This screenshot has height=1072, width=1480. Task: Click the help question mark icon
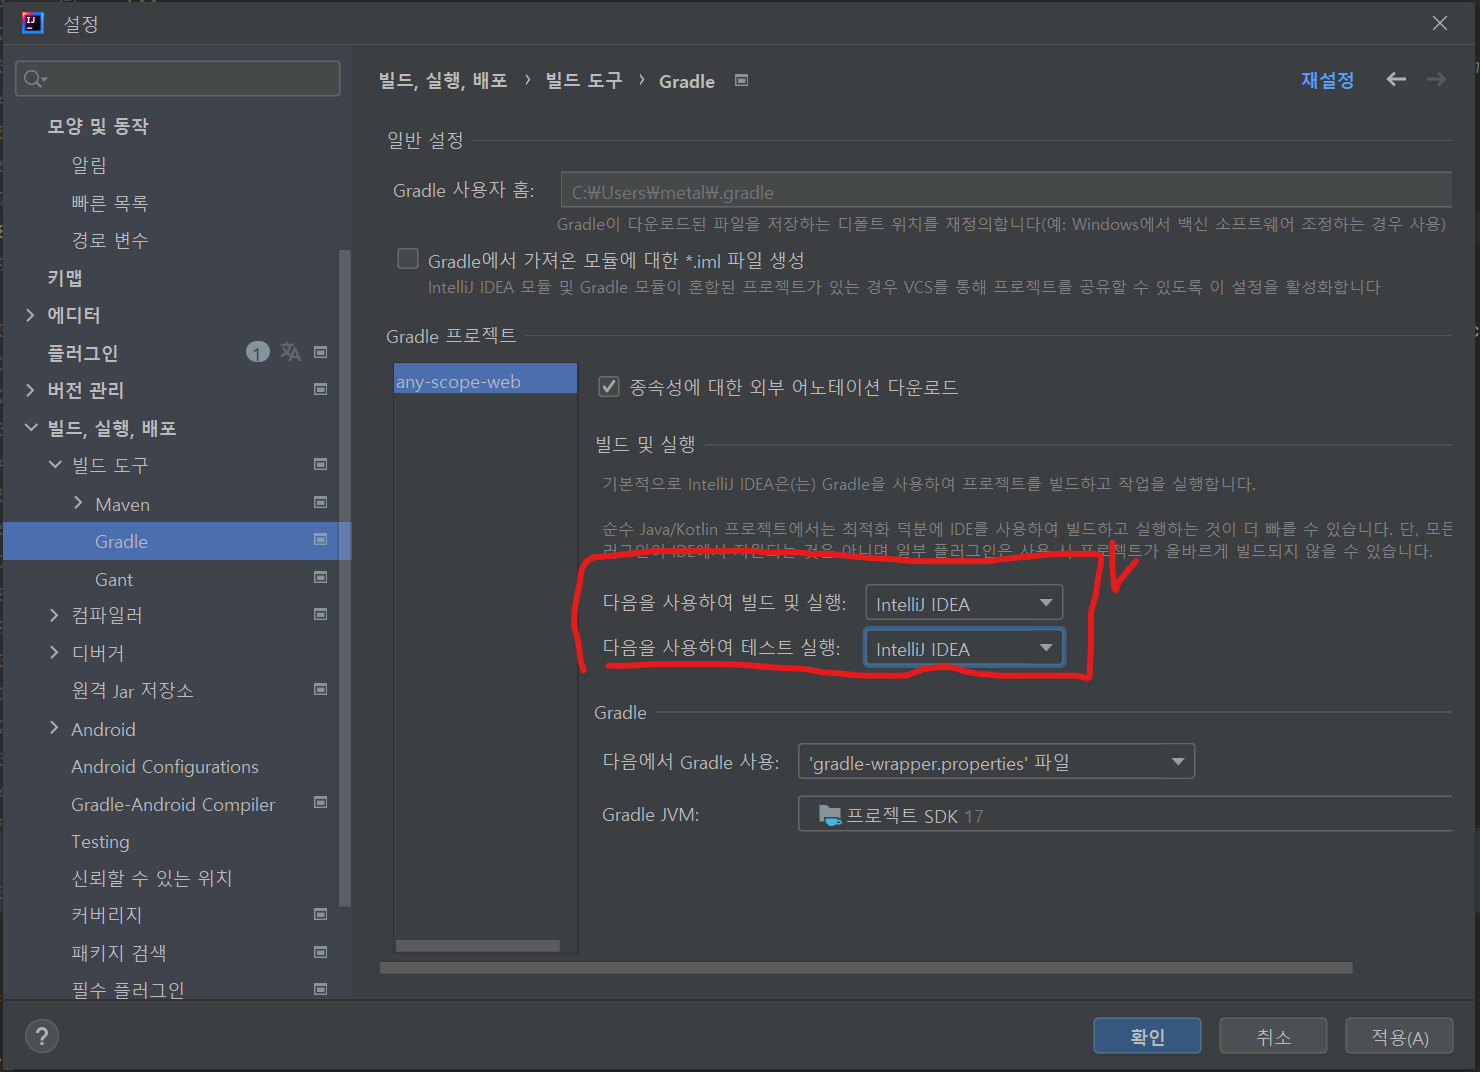point(42,1036)
